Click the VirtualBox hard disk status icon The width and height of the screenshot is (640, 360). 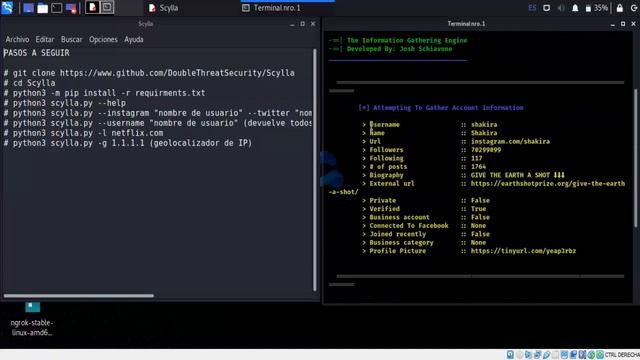[510, 355]
